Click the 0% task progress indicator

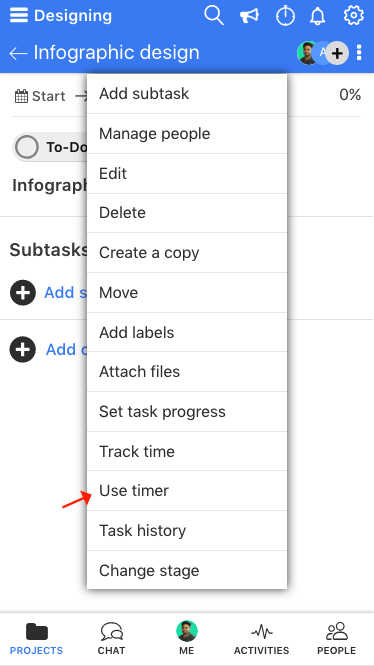pyautogui.click(x=350, y=95)
